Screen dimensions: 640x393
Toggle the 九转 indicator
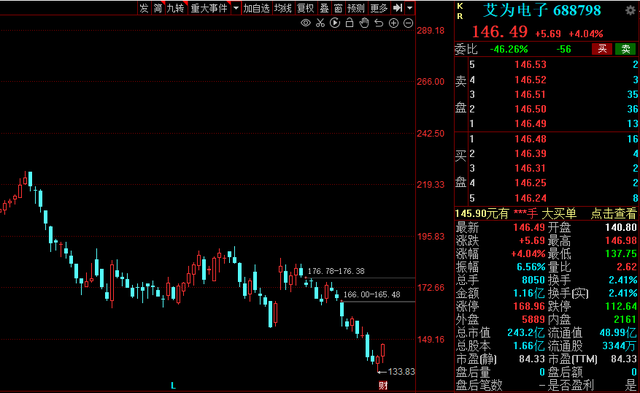pyautogui.click(x=176, y=8)
